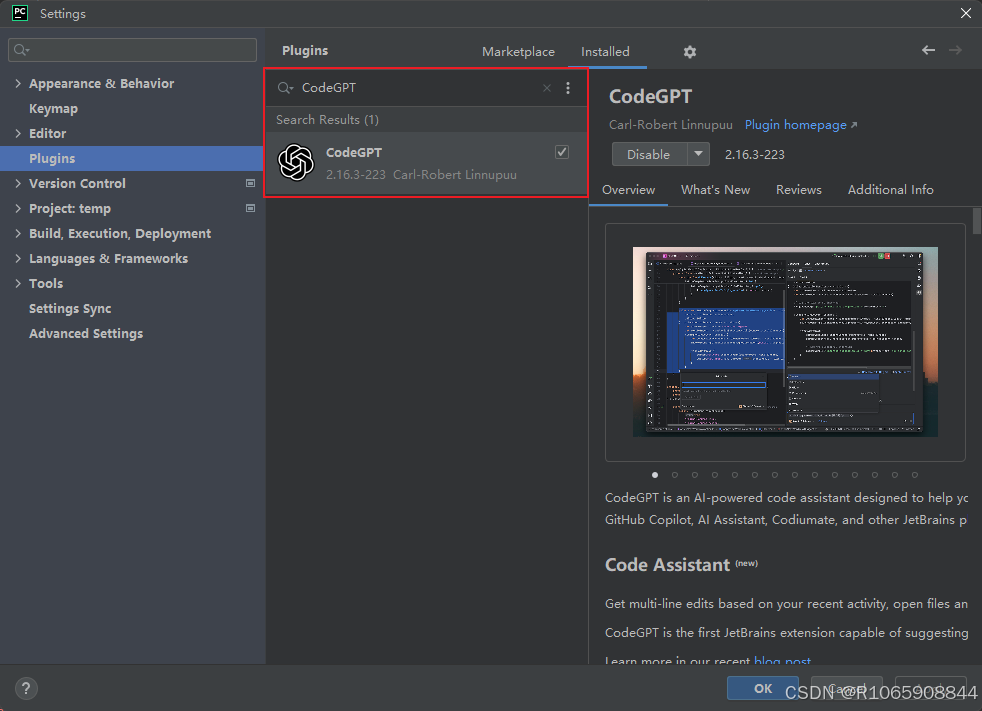Clear the CodeGPT plugin search text
Viewport: 982px width, 711px height.
[547, 88]
